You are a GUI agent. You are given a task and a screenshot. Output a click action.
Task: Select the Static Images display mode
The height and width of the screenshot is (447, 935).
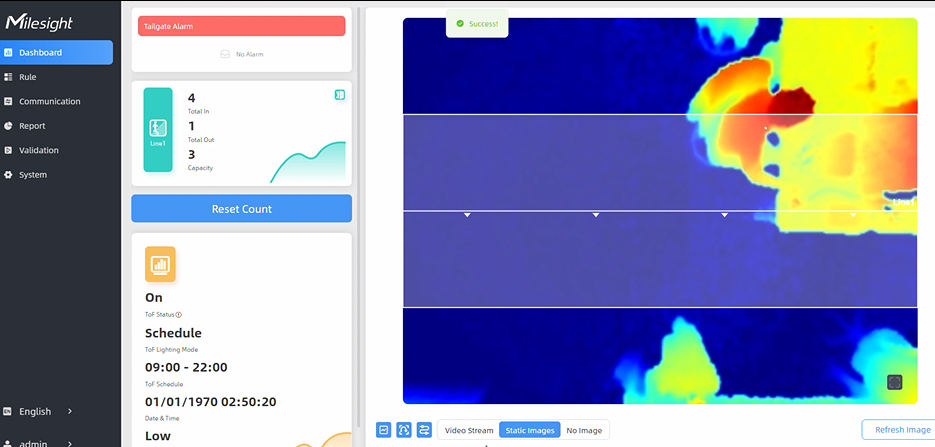[527, 430]
